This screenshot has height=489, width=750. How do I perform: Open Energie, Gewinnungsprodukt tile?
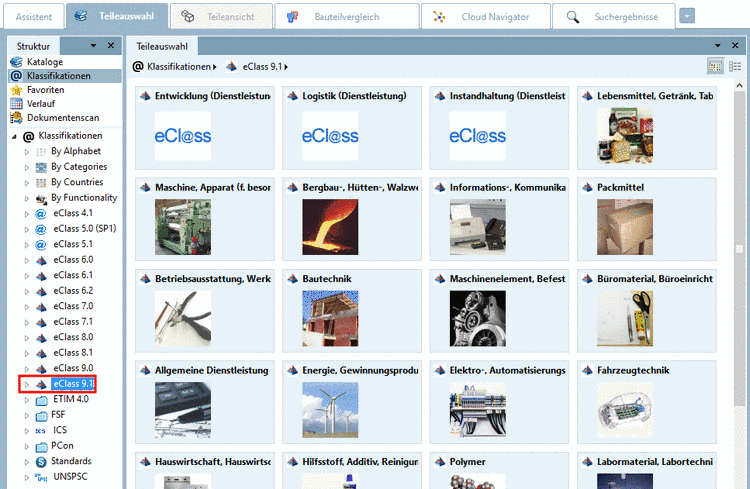tap(352, 402)
